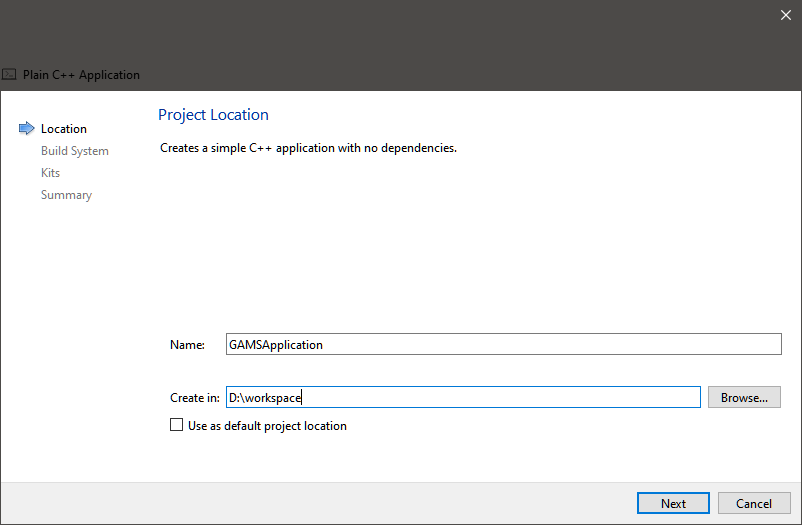Click the 'Create in:' field label
Screen dimensions: 802x525
195,398
